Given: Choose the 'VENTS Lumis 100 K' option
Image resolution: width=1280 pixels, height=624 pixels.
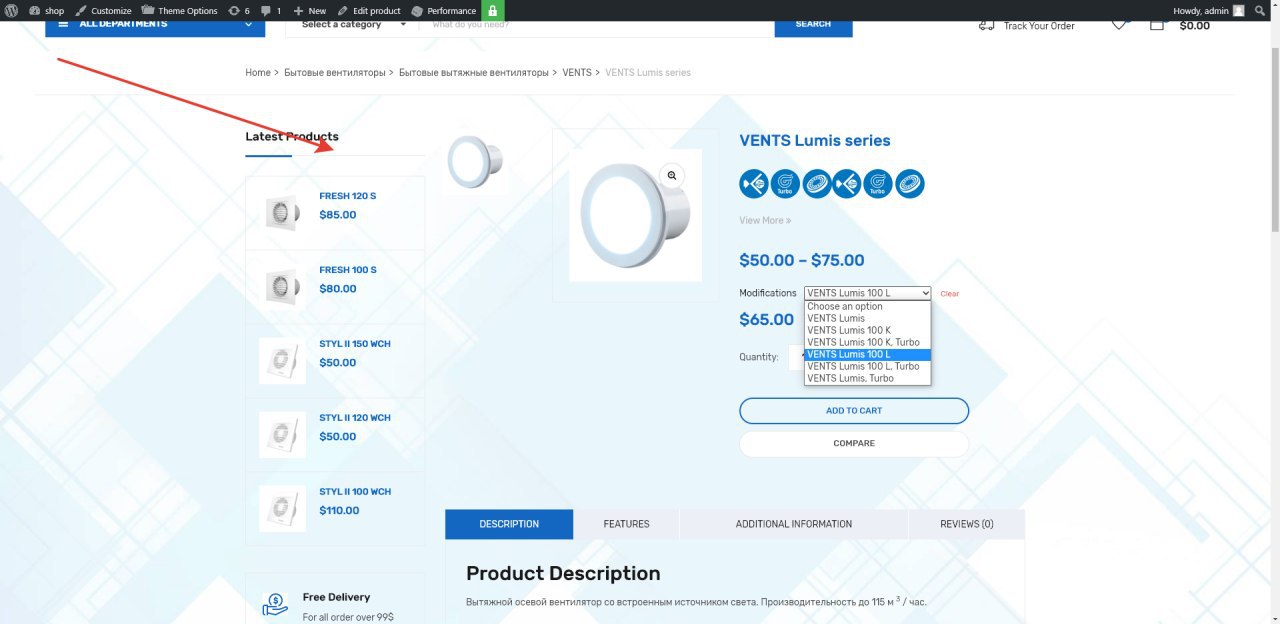Looking at the screenshot, I should [x=868, y=331].
